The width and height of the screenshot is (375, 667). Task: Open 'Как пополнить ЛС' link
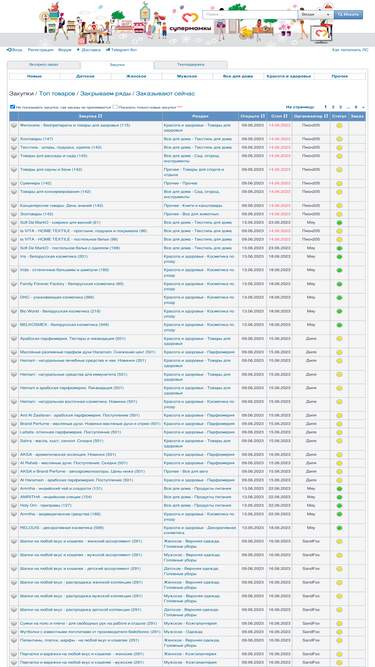350,50
